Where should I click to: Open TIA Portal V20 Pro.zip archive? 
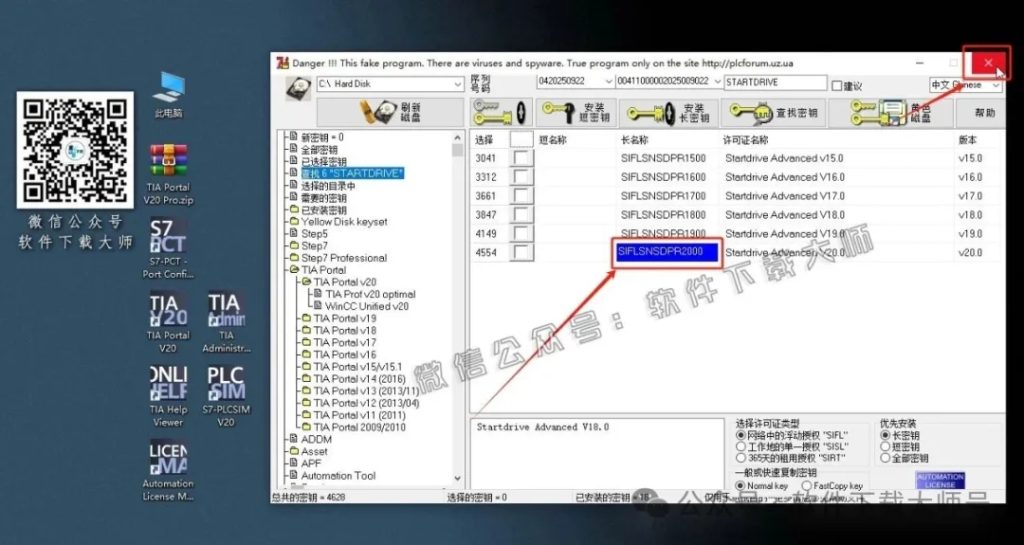coord(168,174)
